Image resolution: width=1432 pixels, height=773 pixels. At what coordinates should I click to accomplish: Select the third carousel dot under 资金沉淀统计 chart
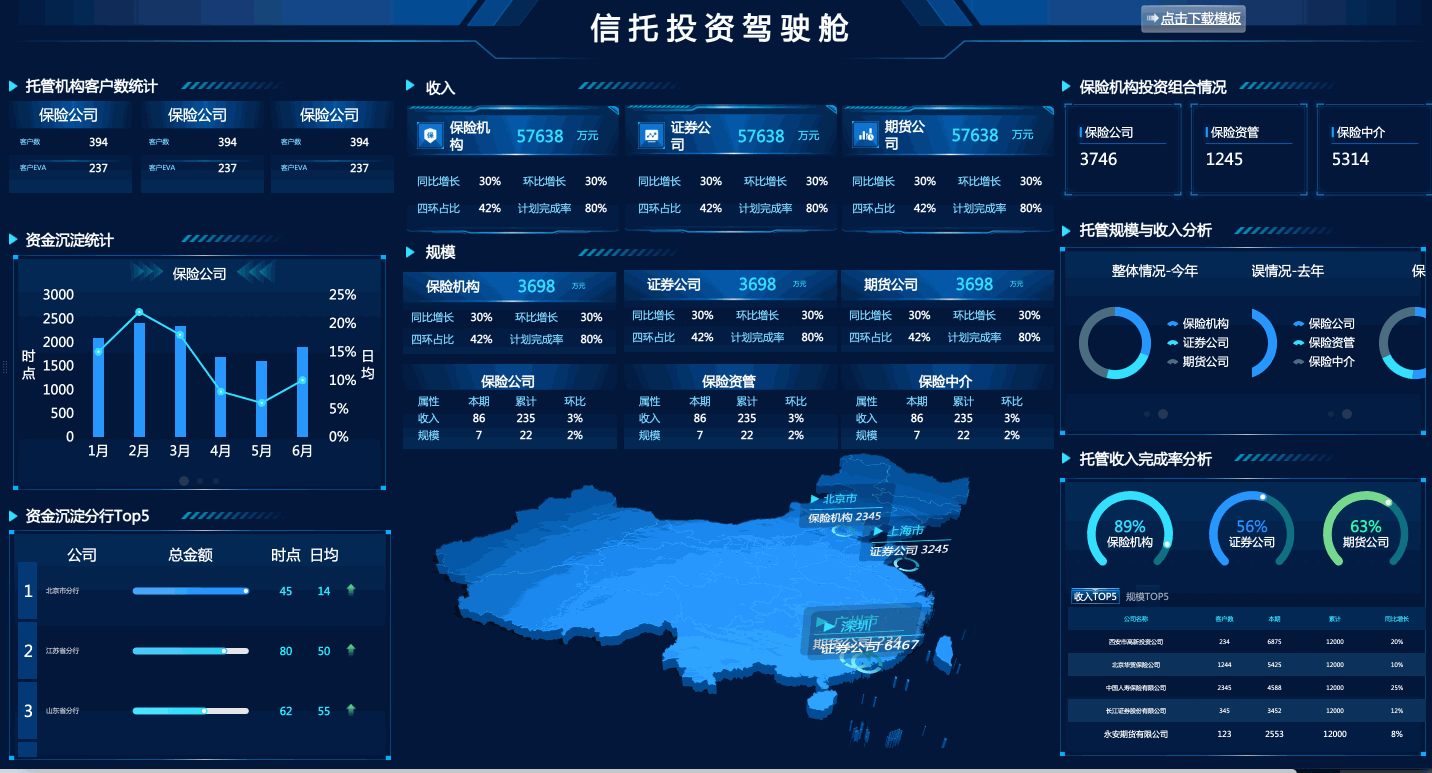215,481
